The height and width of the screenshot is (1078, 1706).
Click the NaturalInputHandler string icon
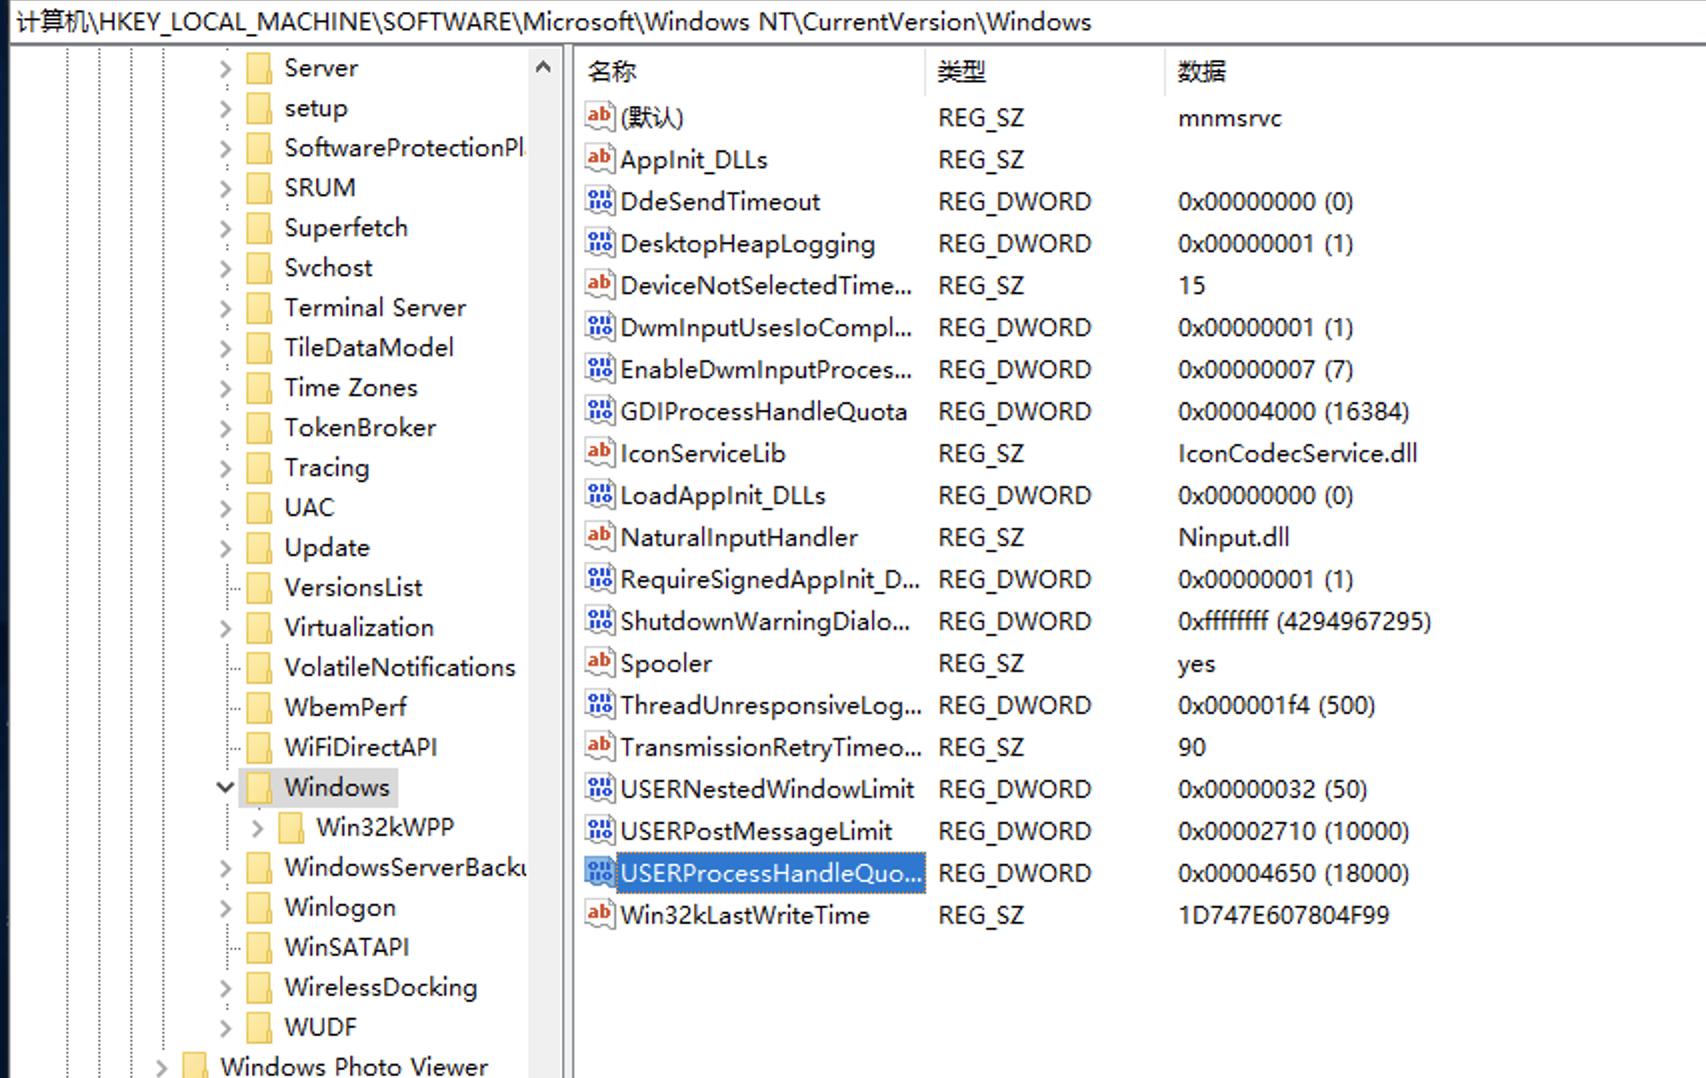pos(599,536)
